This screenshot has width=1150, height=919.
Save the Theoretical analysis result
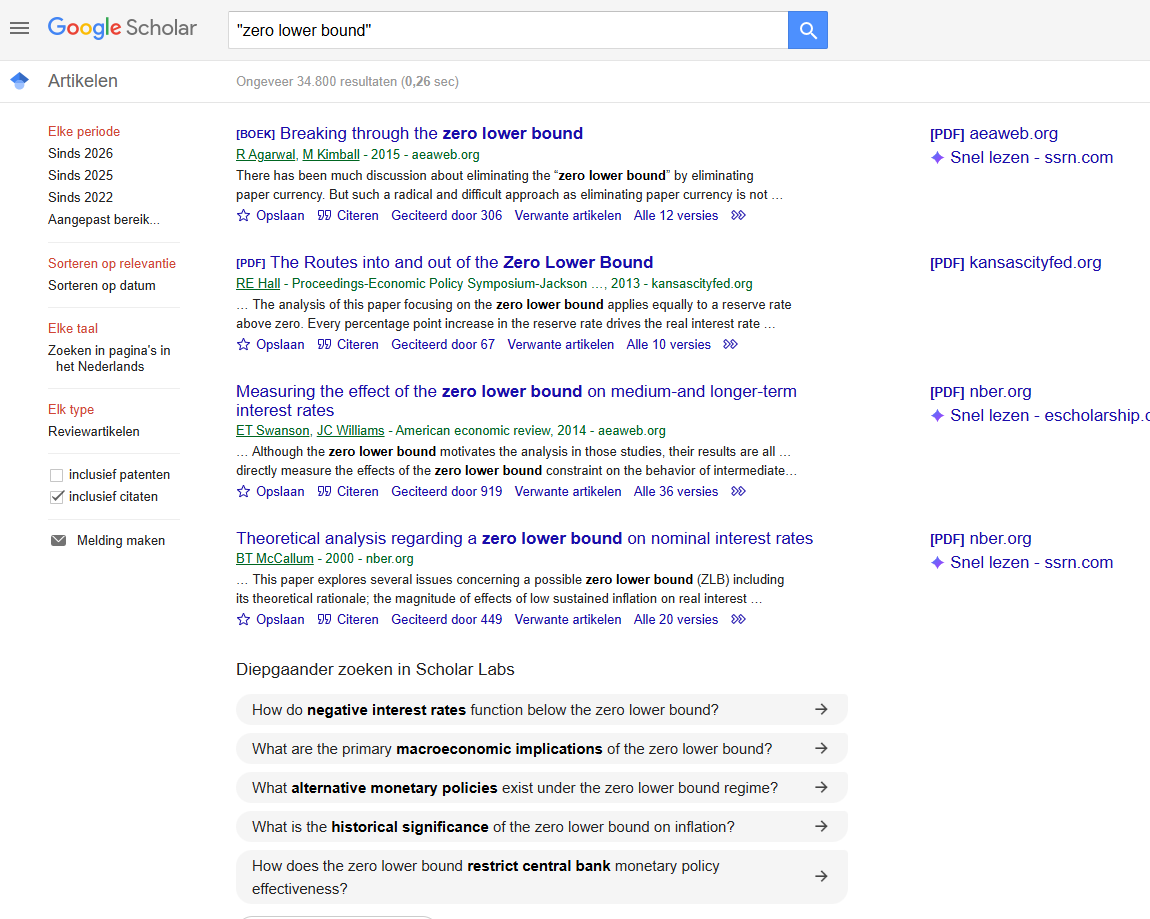271,620
